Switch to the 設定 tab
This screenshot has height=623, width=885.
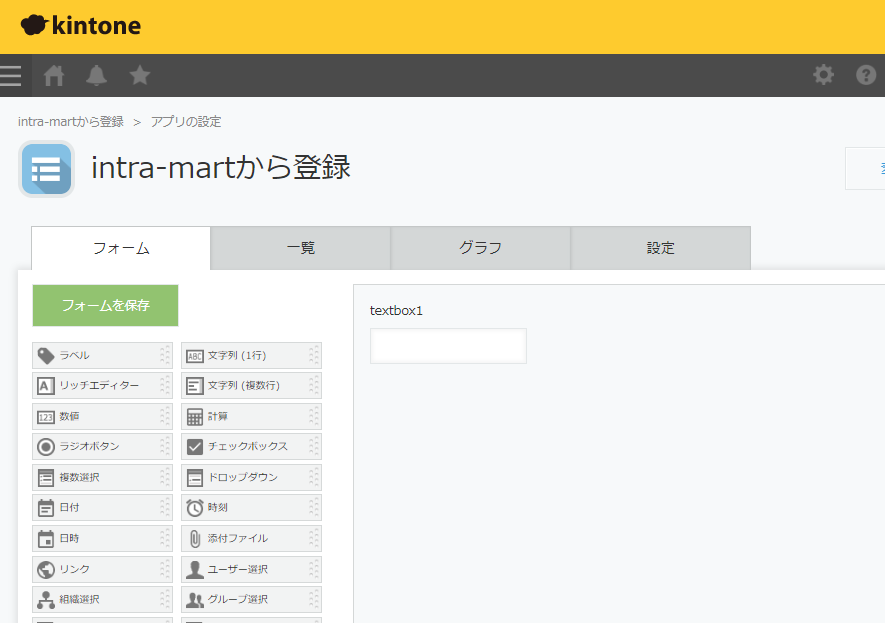[660, 248]
